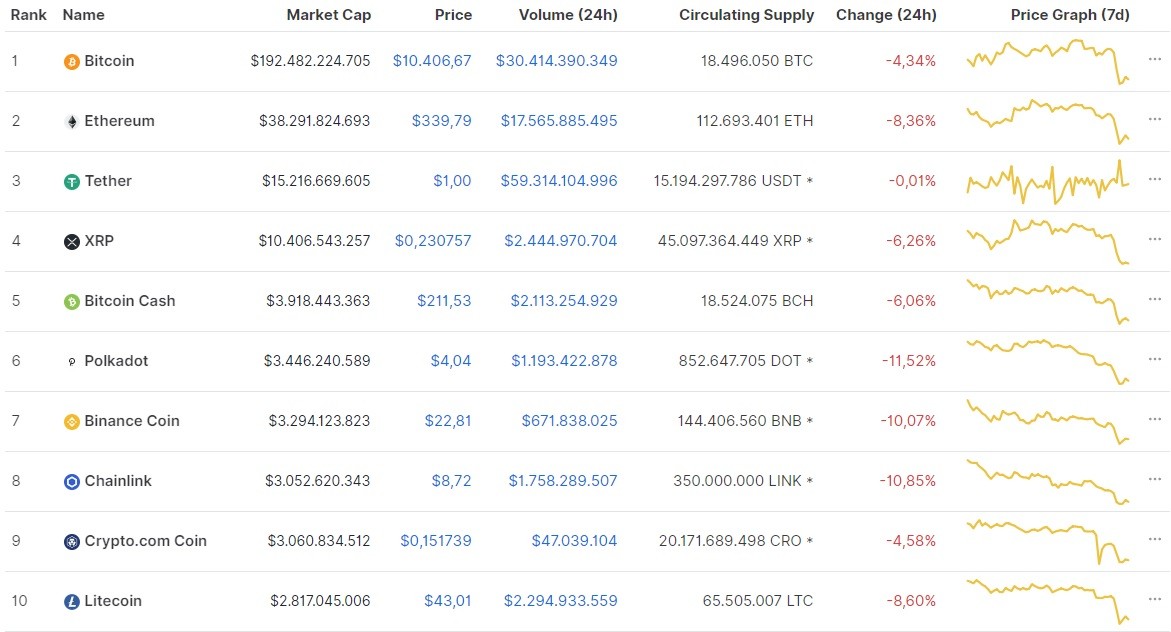The height and width of the screenshot is (632, 1171).
Task: Select the Polkadot logo icon
Action: click(x=70, y=361)
